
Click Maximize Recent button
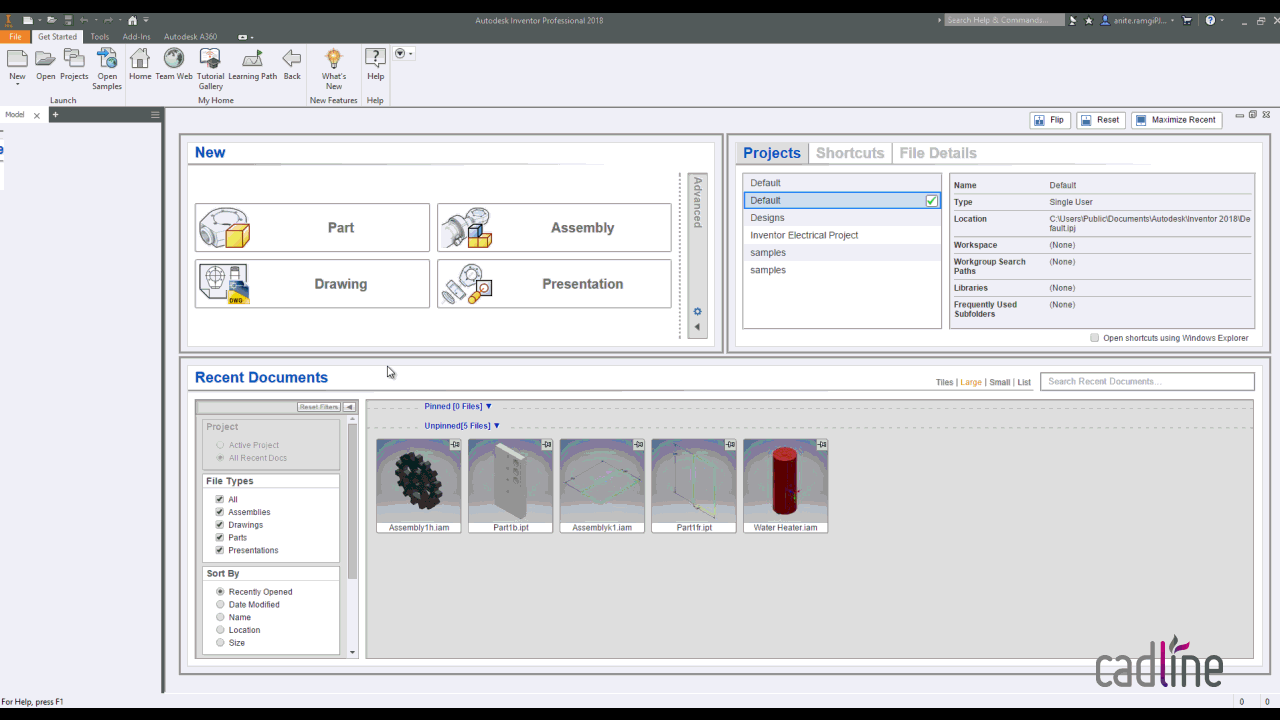click(x=1177, y=120)
